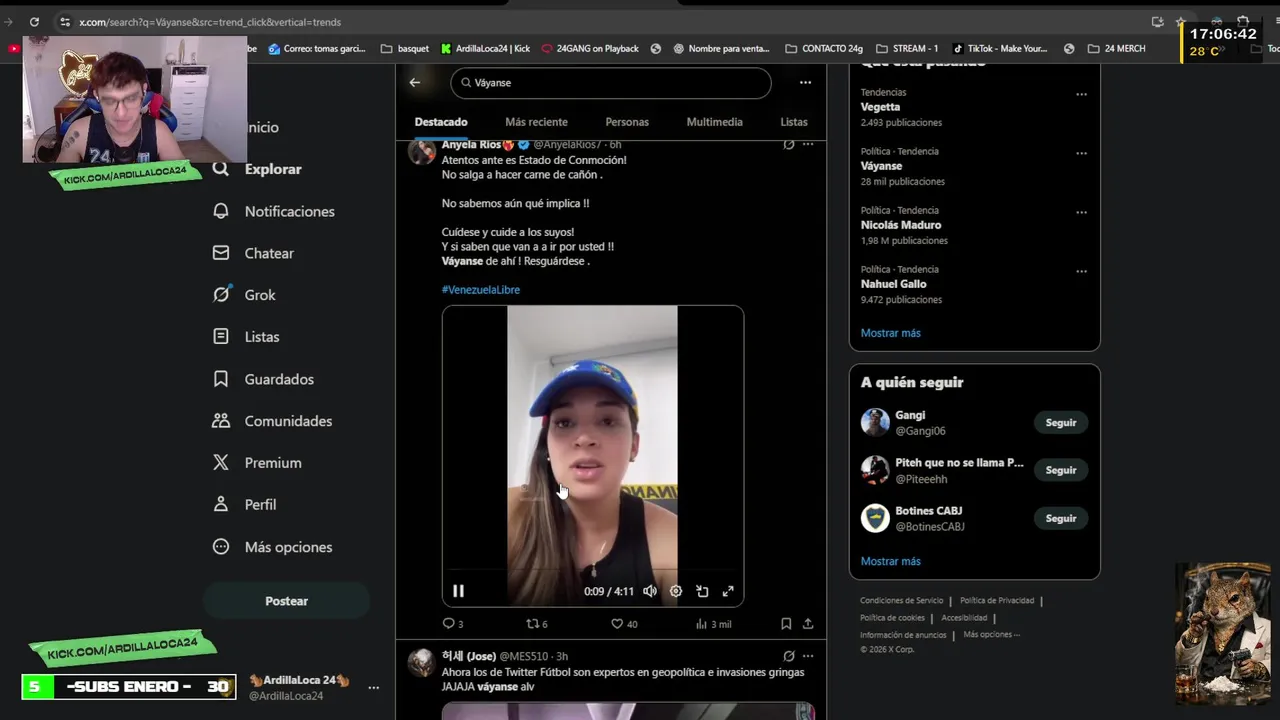Go back with the search arrow
1280x720 pixels.
point(415,83)
